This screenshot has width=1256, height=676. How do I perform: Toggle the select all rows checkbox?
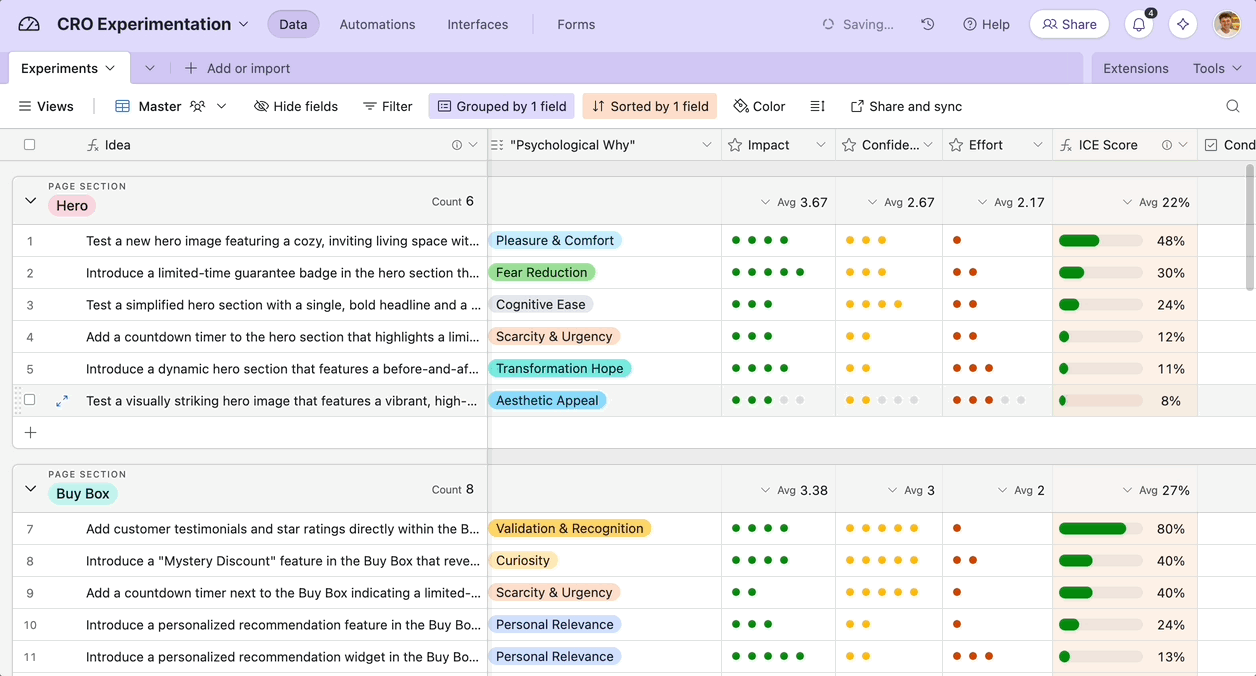tap(30, 145)
